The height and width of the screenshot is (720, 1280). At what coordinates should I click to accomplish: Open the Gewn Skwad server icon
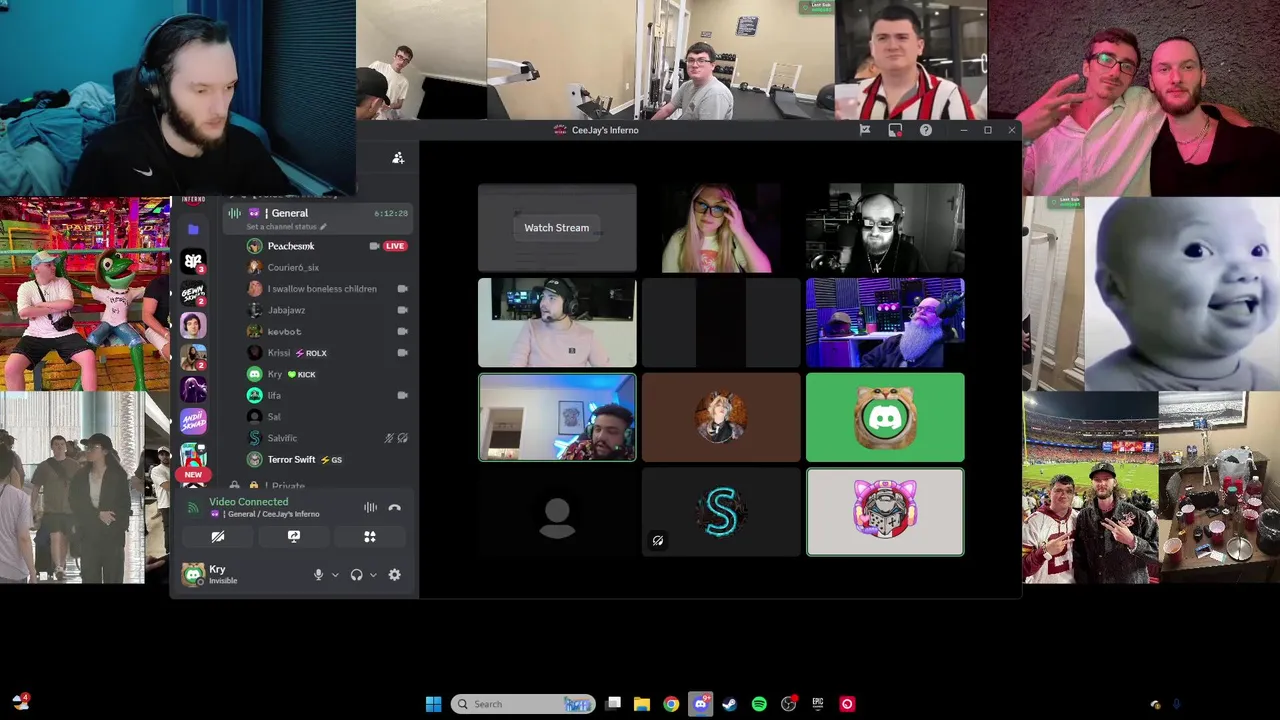(193, 293)
